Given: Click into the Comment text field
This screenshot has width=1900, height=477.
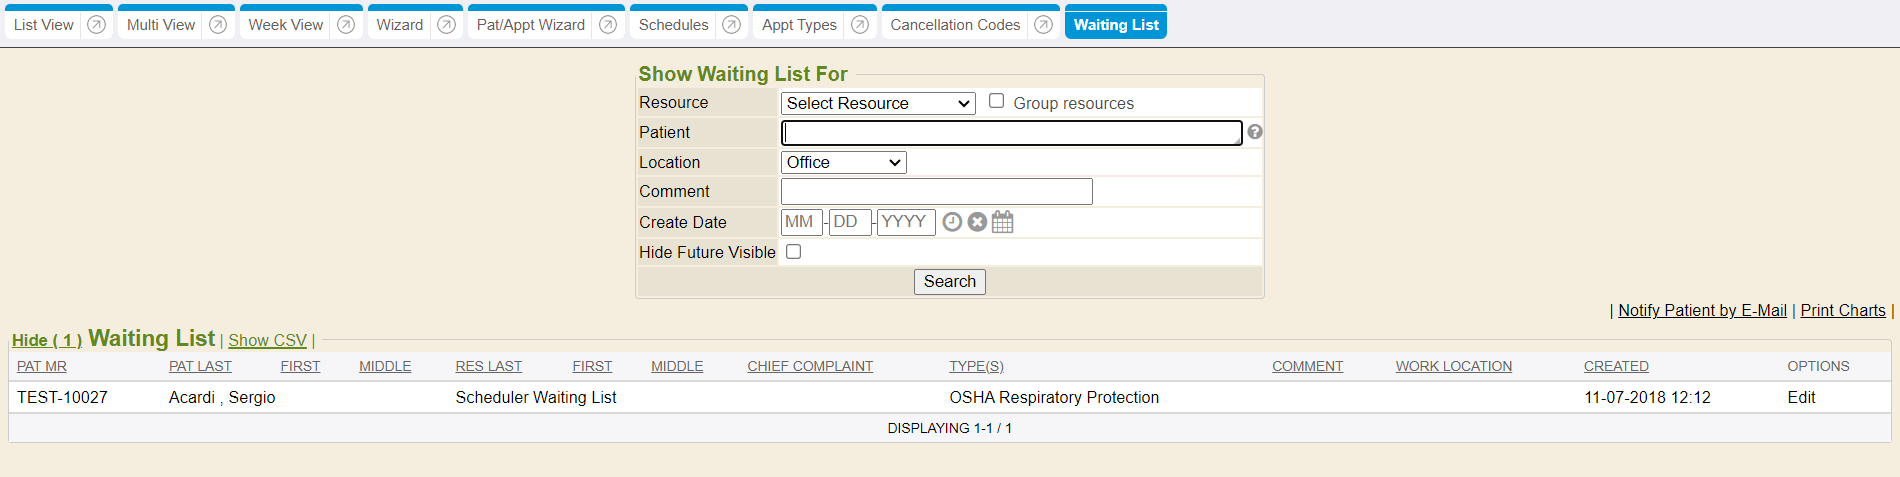Looking at the screenshot, I should pos(936,192).
